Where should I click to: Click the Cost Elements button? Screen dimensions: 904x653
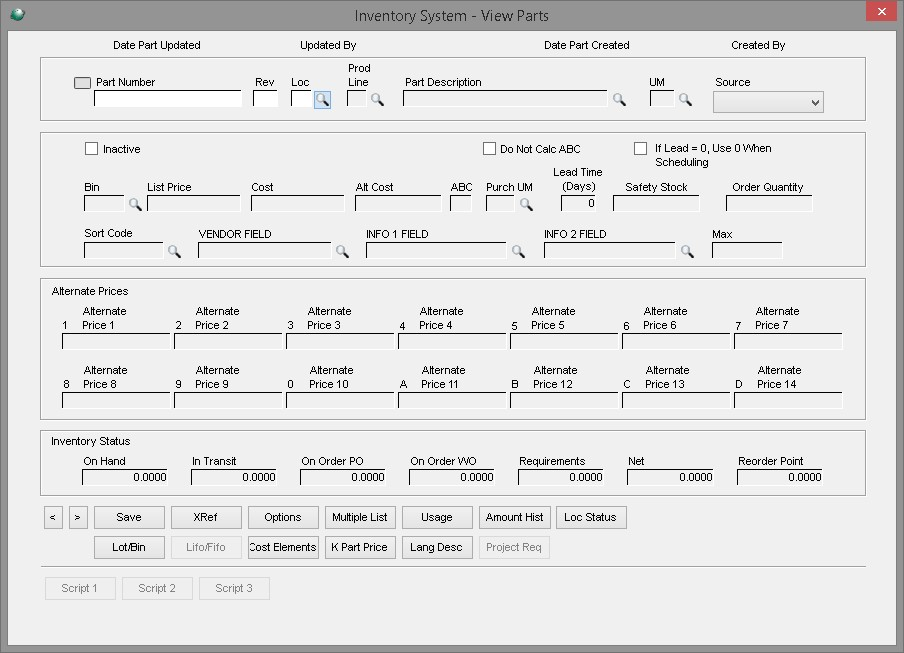click(x=283, y=548)
